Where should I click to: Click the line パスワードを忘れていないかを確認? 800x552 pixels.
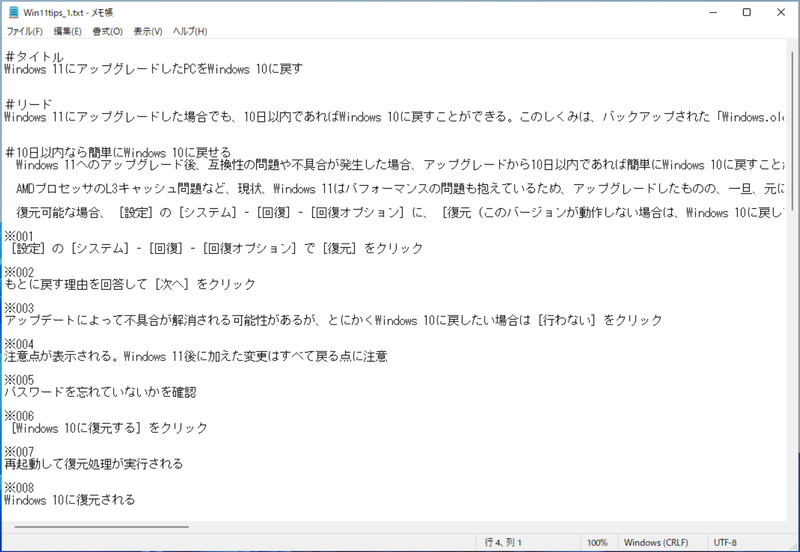point(100,392)
